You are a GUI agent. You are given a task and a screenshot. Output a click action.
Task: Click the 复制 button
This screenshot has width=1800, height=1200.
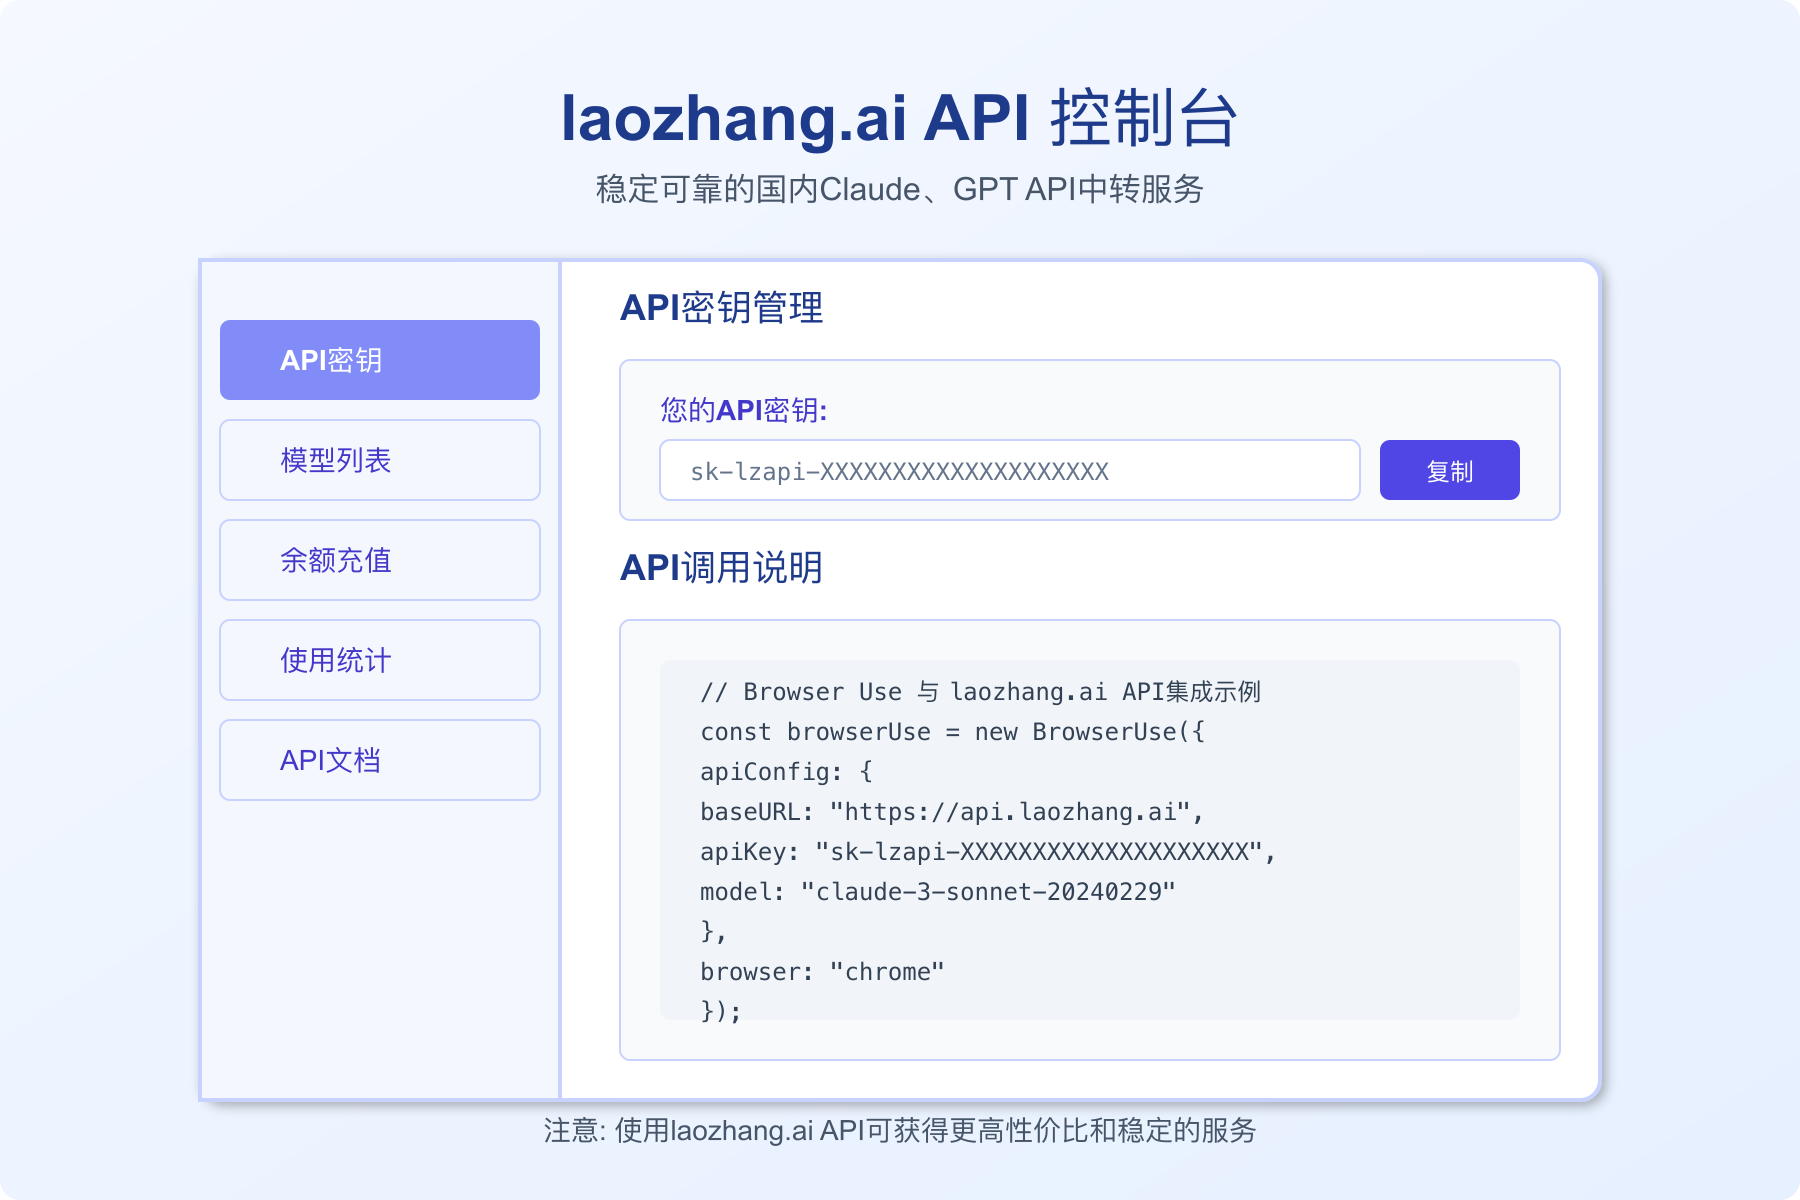click(1450, 470)
